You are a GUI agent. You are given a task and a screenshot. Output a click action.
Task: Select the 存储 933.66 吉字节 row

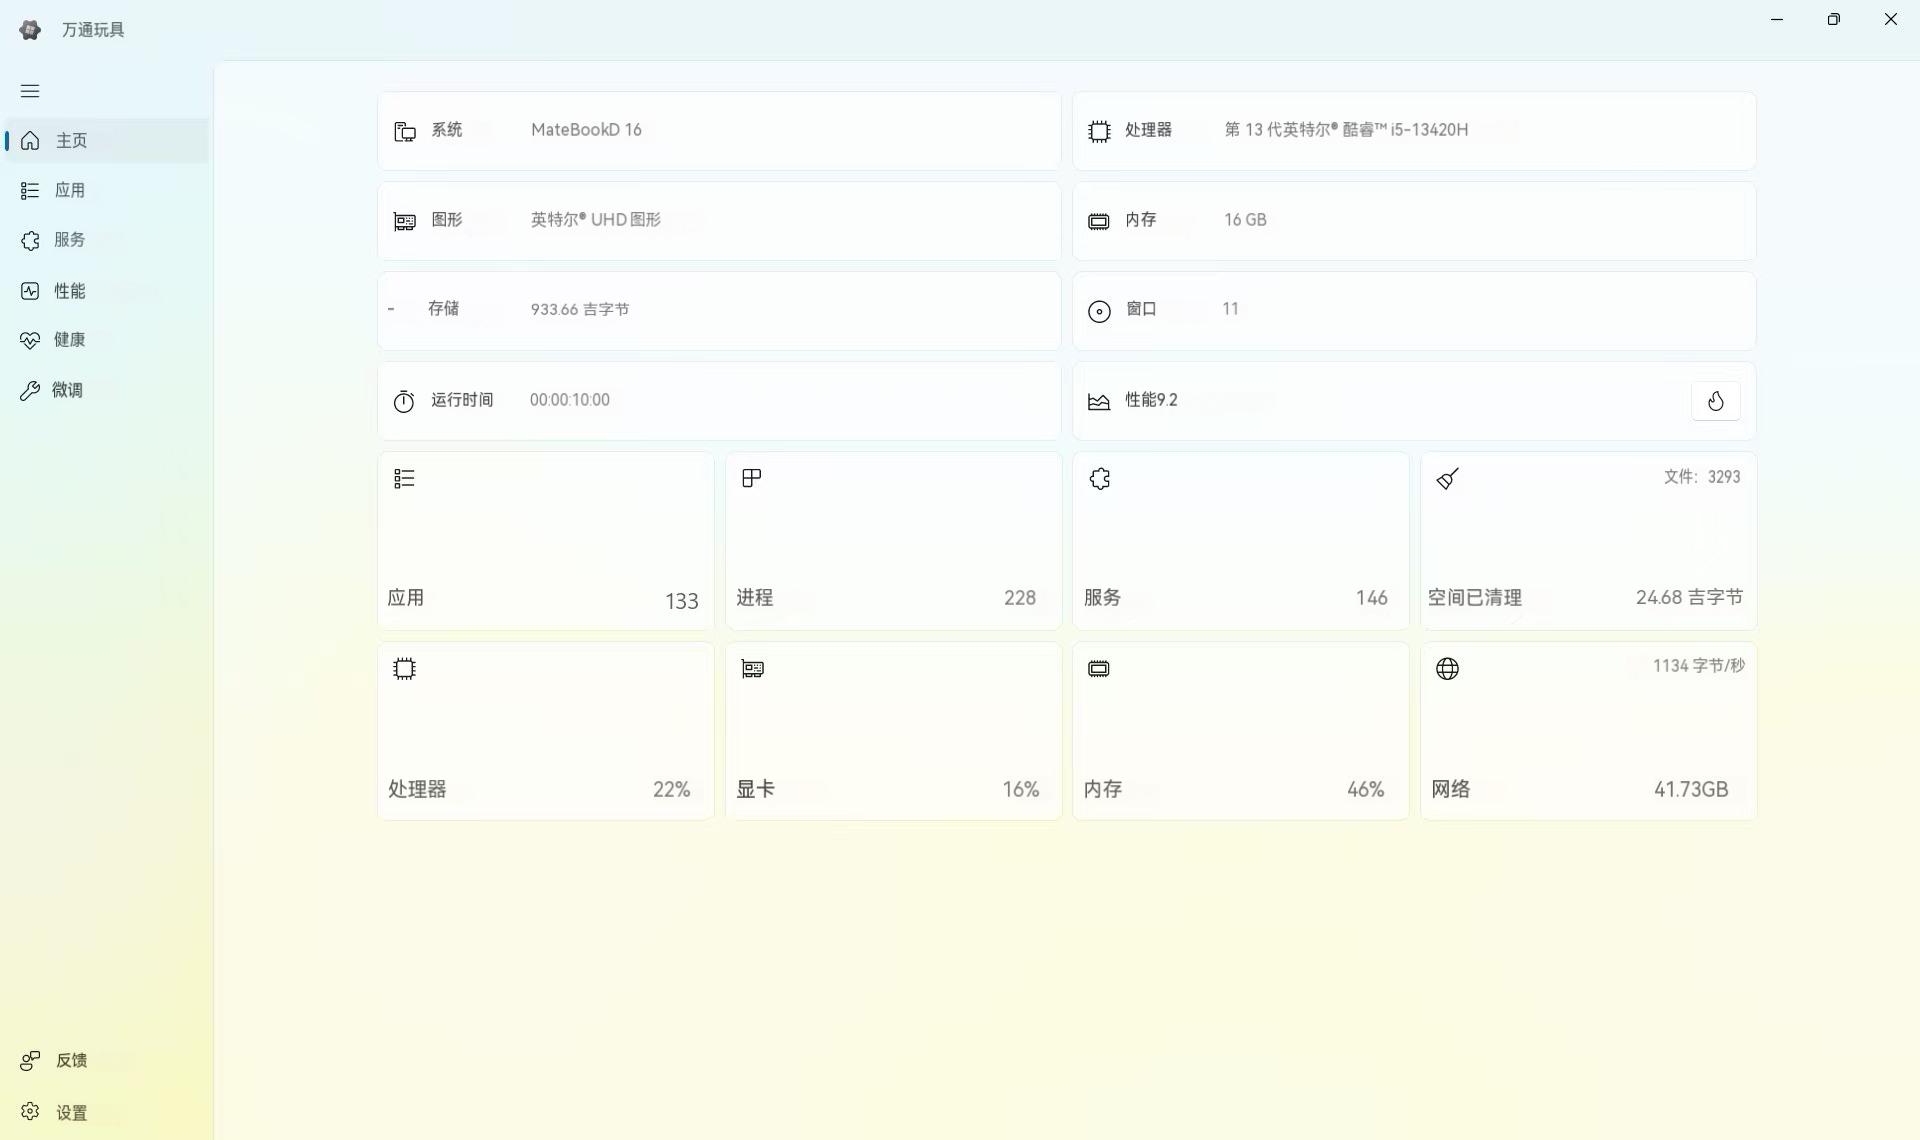(x=718, y=310)
